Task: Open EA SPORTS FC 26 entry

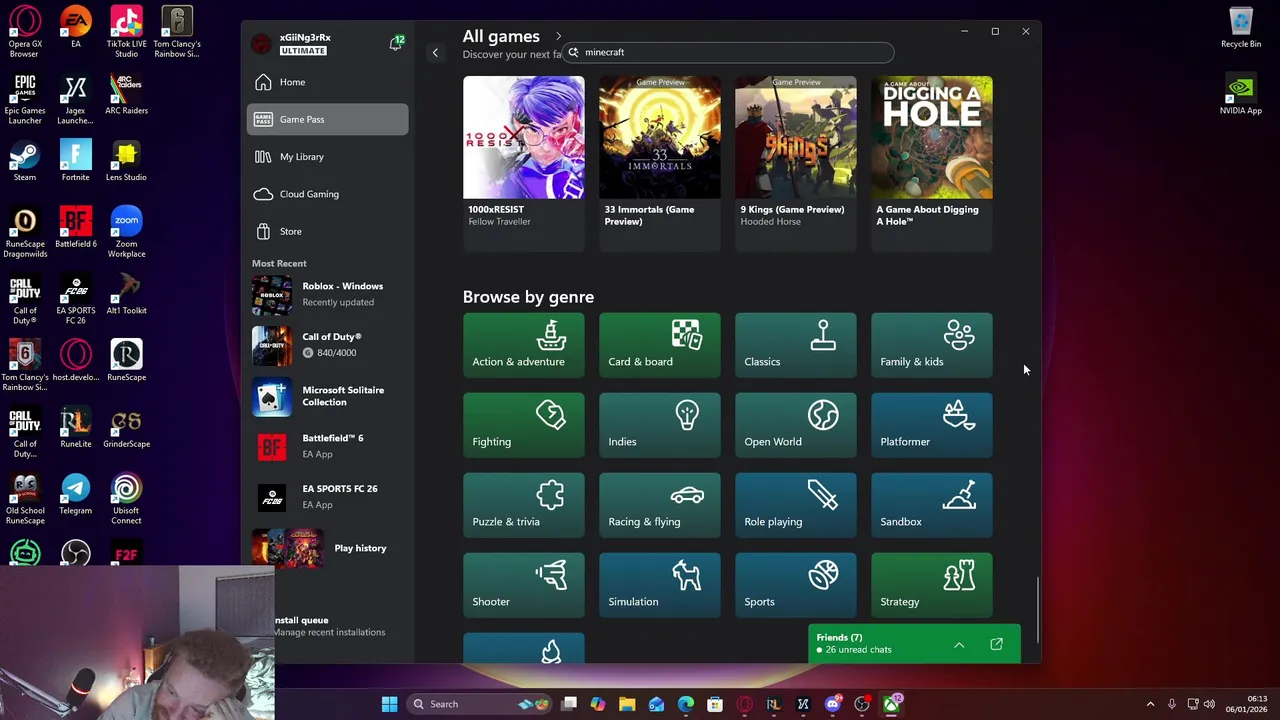Action: 327,497
